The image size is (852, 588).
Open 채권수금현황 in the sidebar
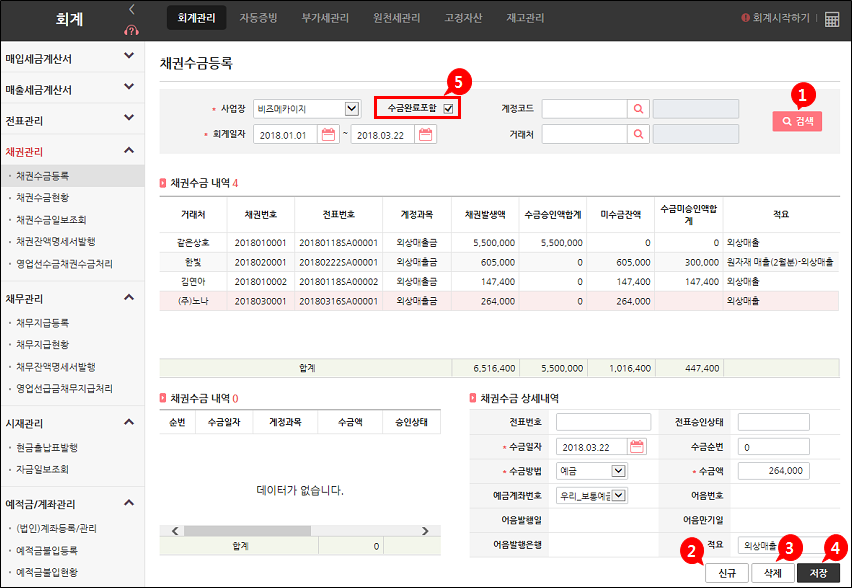coord(42,197)
